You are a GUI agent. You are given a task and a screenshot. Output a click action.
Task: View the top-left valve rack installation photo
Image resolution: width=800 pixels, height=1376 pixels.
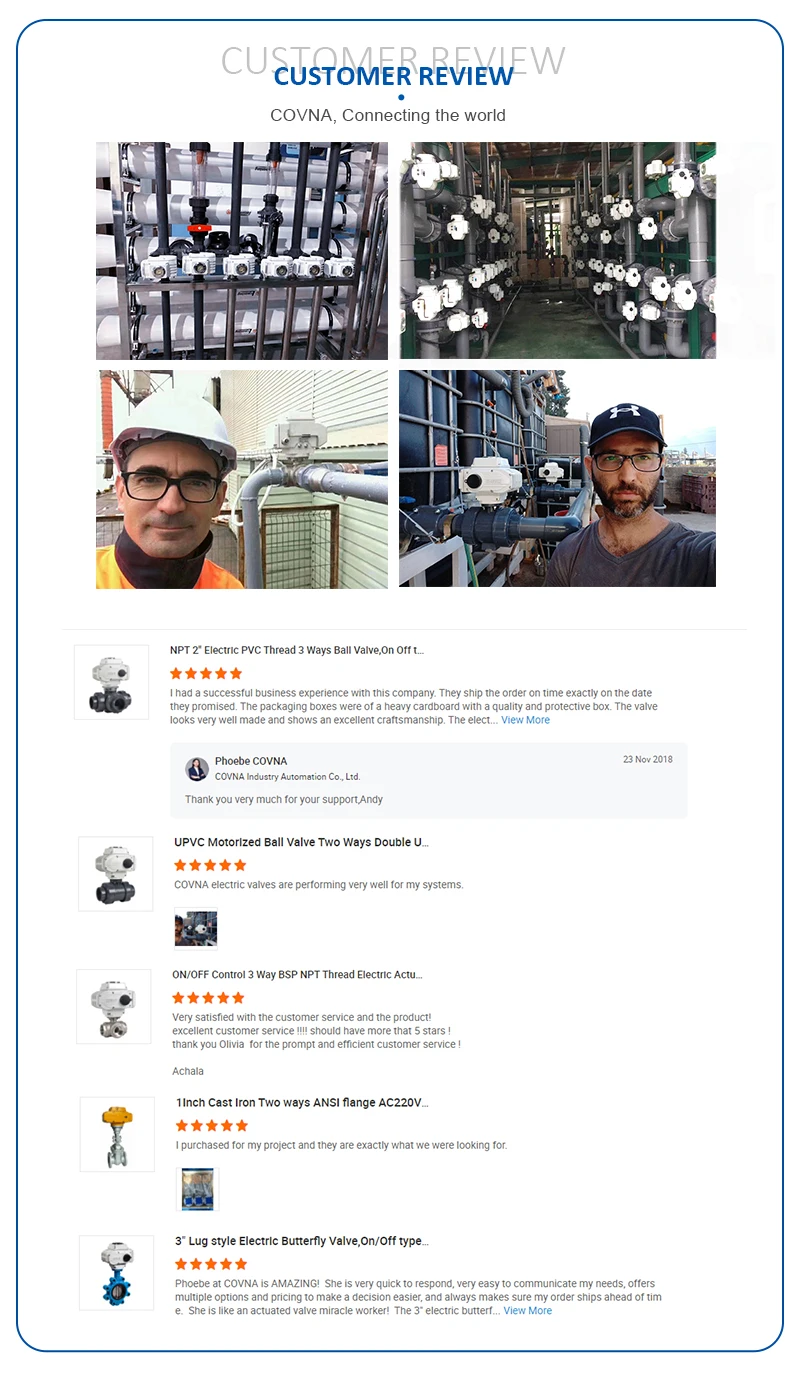point(242,251)
